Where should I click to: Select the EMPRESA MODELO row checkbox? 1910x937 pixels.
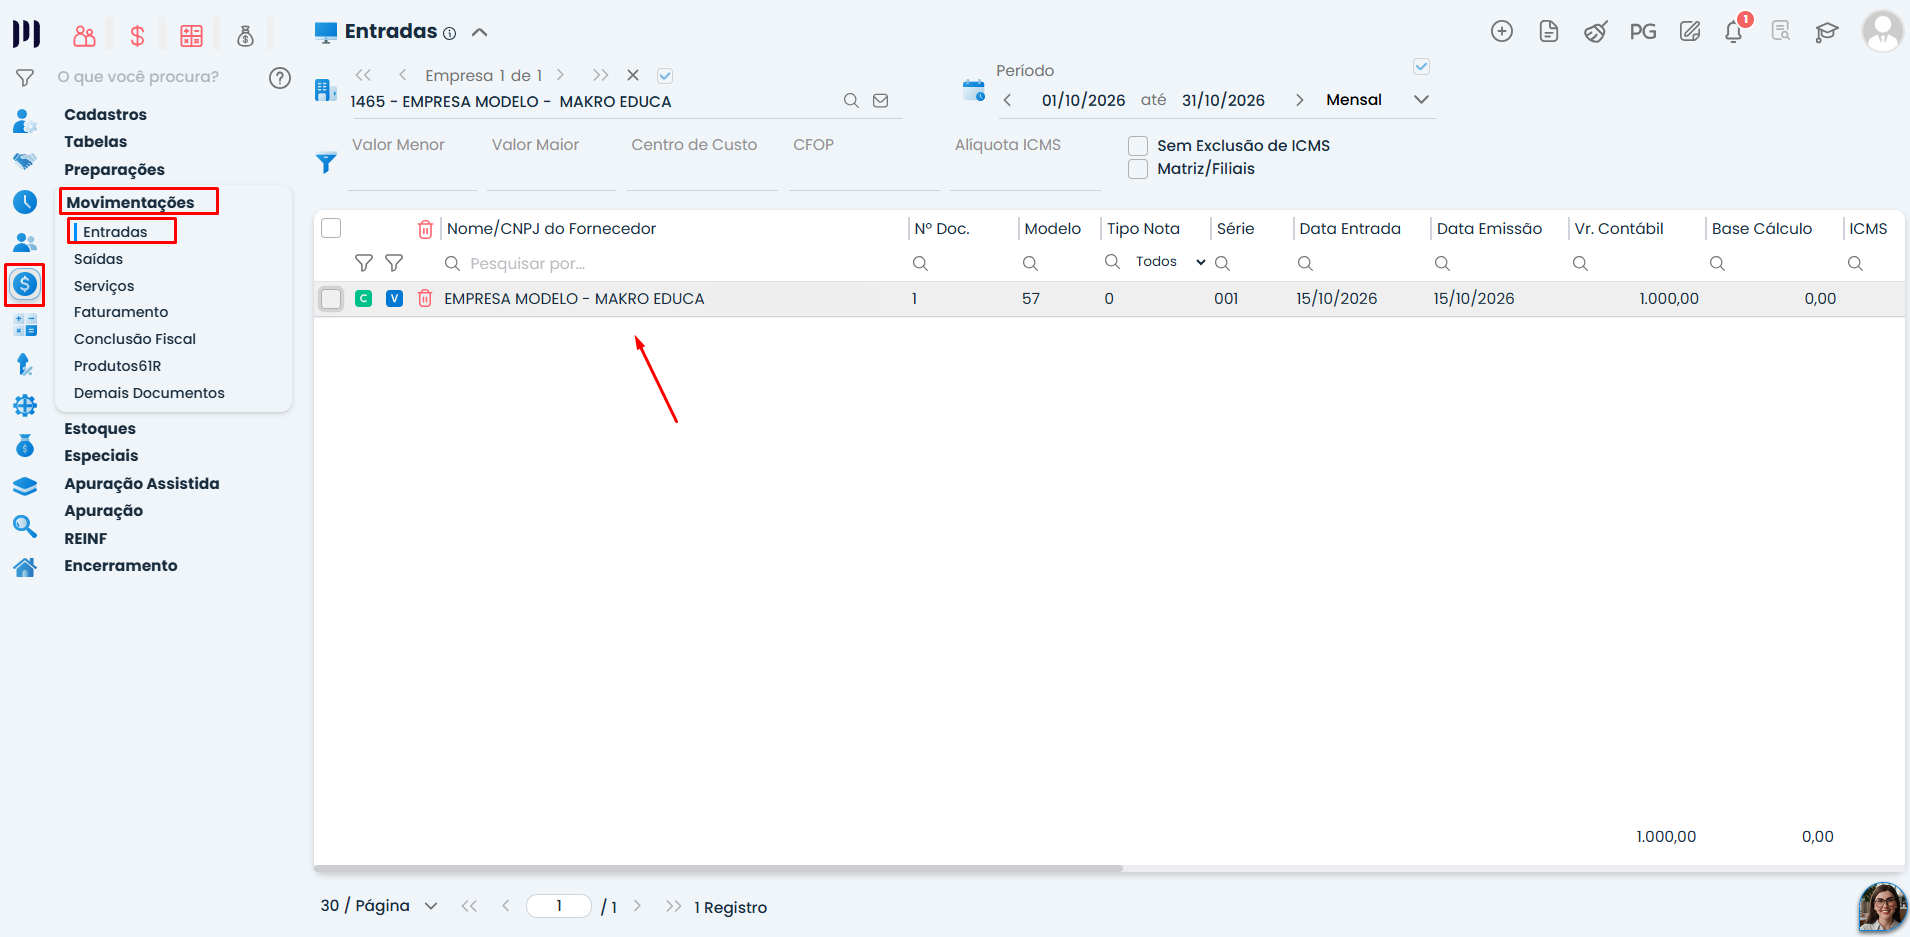(331, 298)
